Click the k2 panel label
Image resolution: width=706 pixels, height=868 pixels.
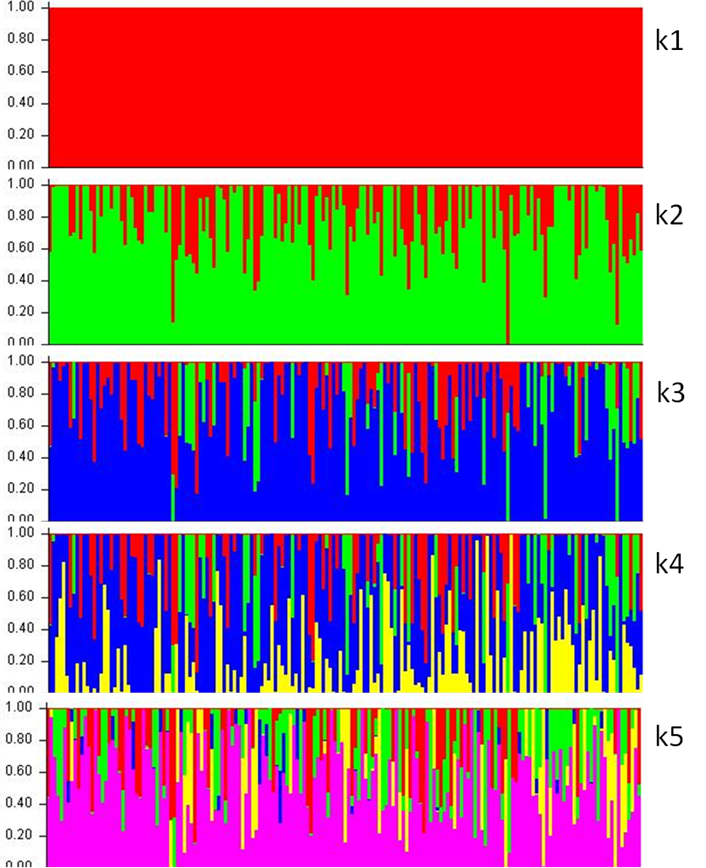(x=669, y=213)
